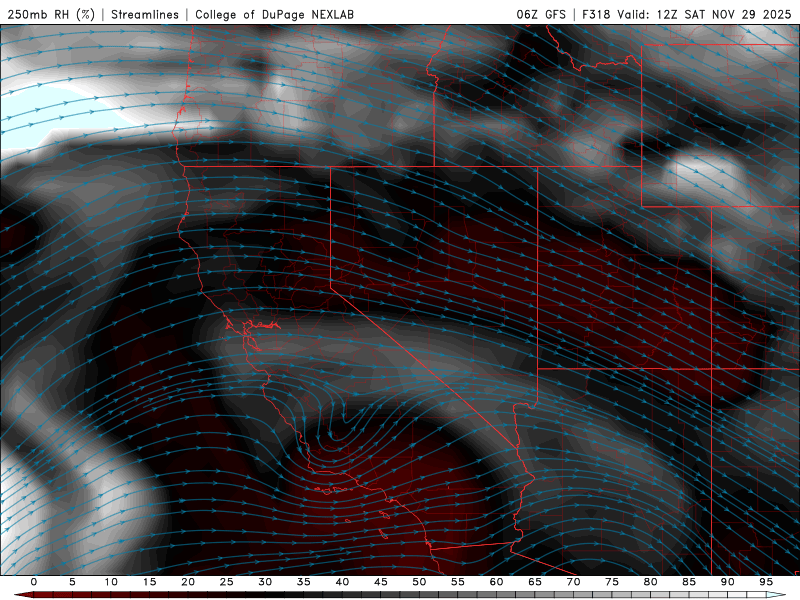The height and width of the screenshot is (600, 800).
Task: Click the "25" colorbar scale label
Action: tap(227, 582)
